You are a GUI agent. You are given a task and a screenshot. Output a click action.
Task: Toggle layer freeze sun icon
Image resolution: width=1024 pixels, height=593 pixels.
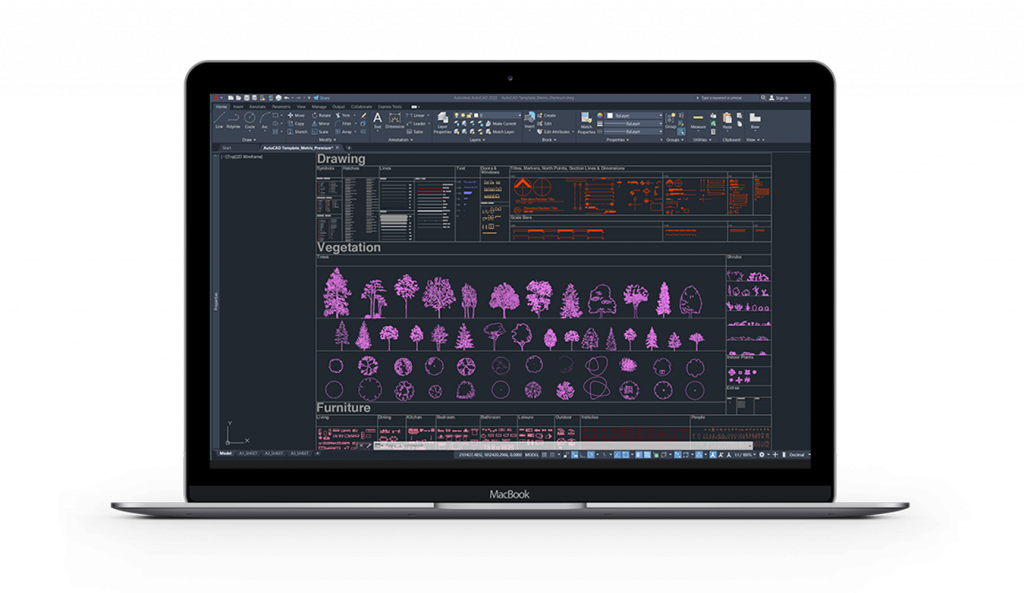pyautogui.click(x=463, y=115)
